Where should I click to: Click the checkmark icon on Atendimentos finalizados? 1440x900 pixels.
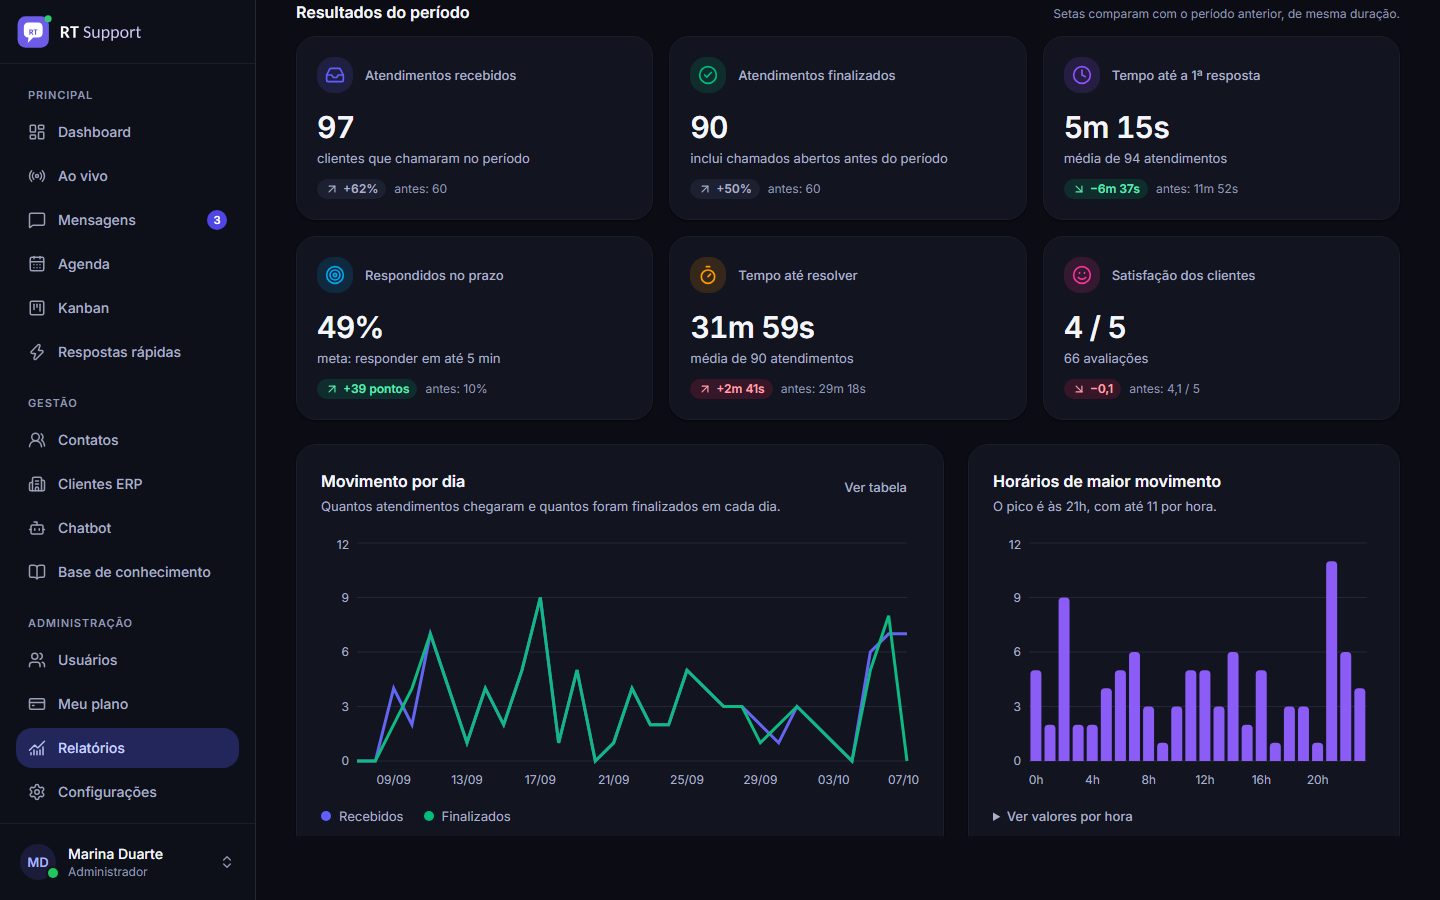coord(708,75)
